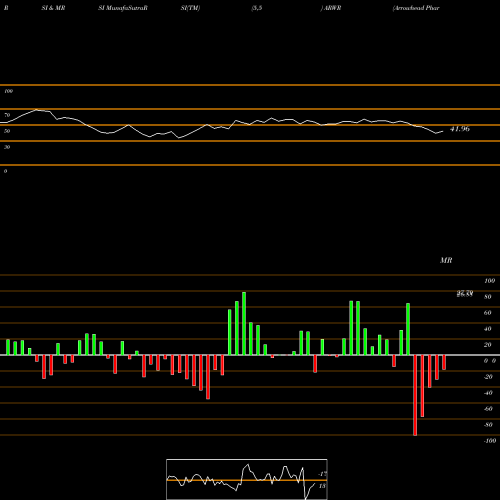Viewport: 500px width, 500px height.
Task: Click the ARWR ticker symbol text
Action: (x=332, y=8)
